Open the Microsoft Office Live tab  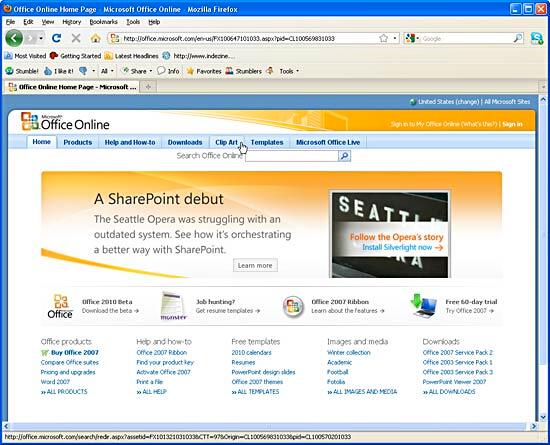(328, 142)
